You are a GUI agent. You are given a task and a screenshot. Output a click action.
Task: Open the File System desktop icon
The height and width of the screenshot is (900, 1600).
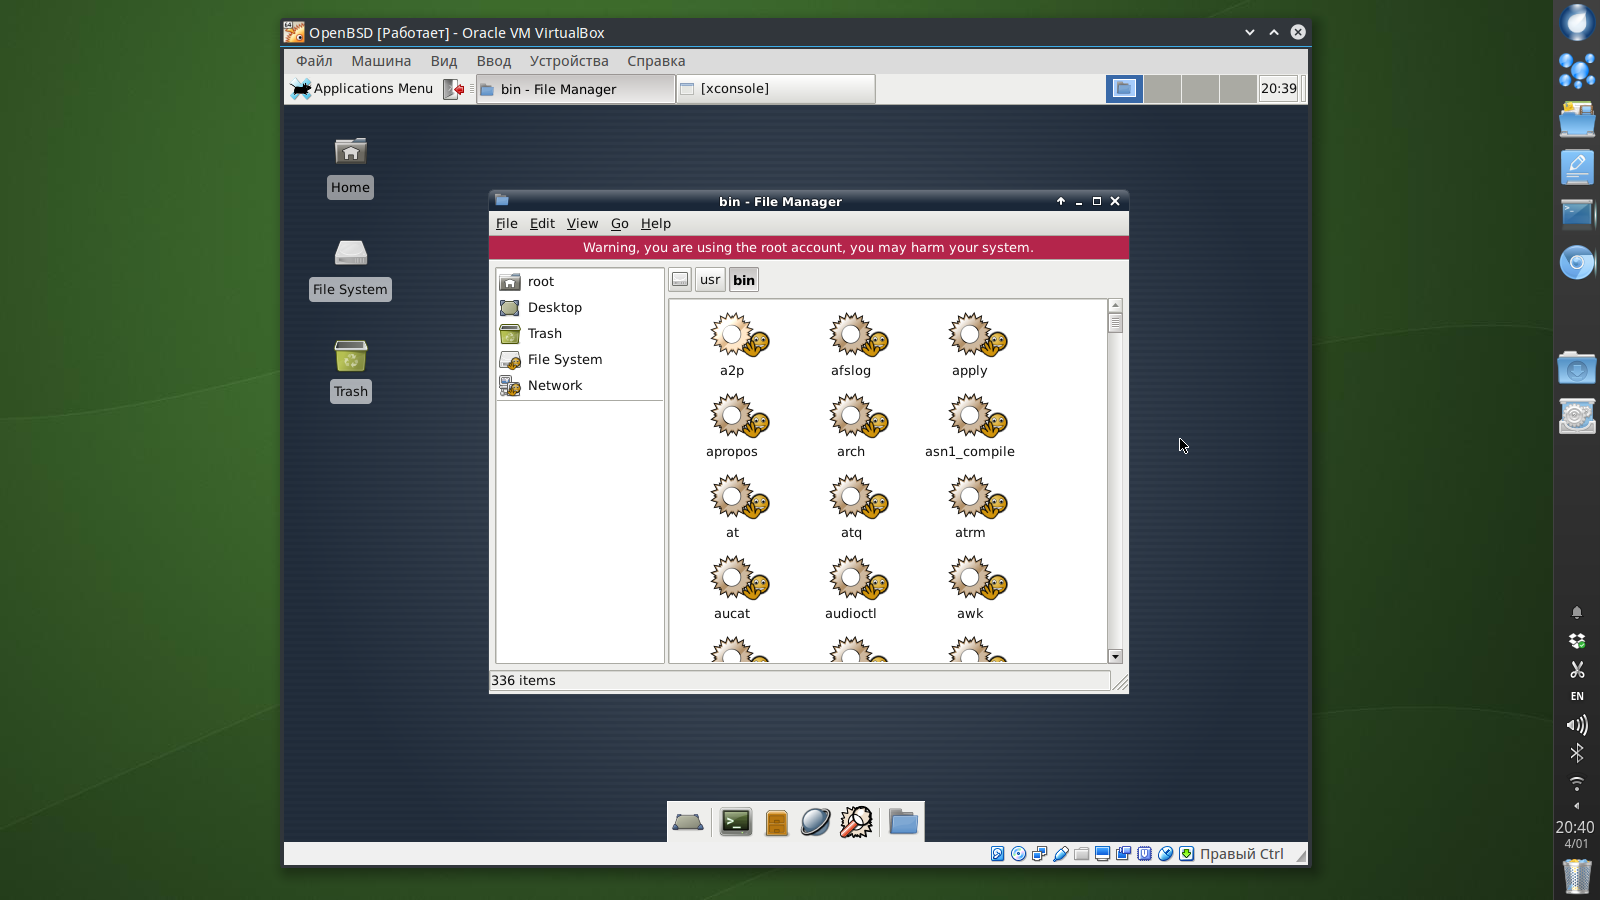pyautogui.click(x=350, y=269)
